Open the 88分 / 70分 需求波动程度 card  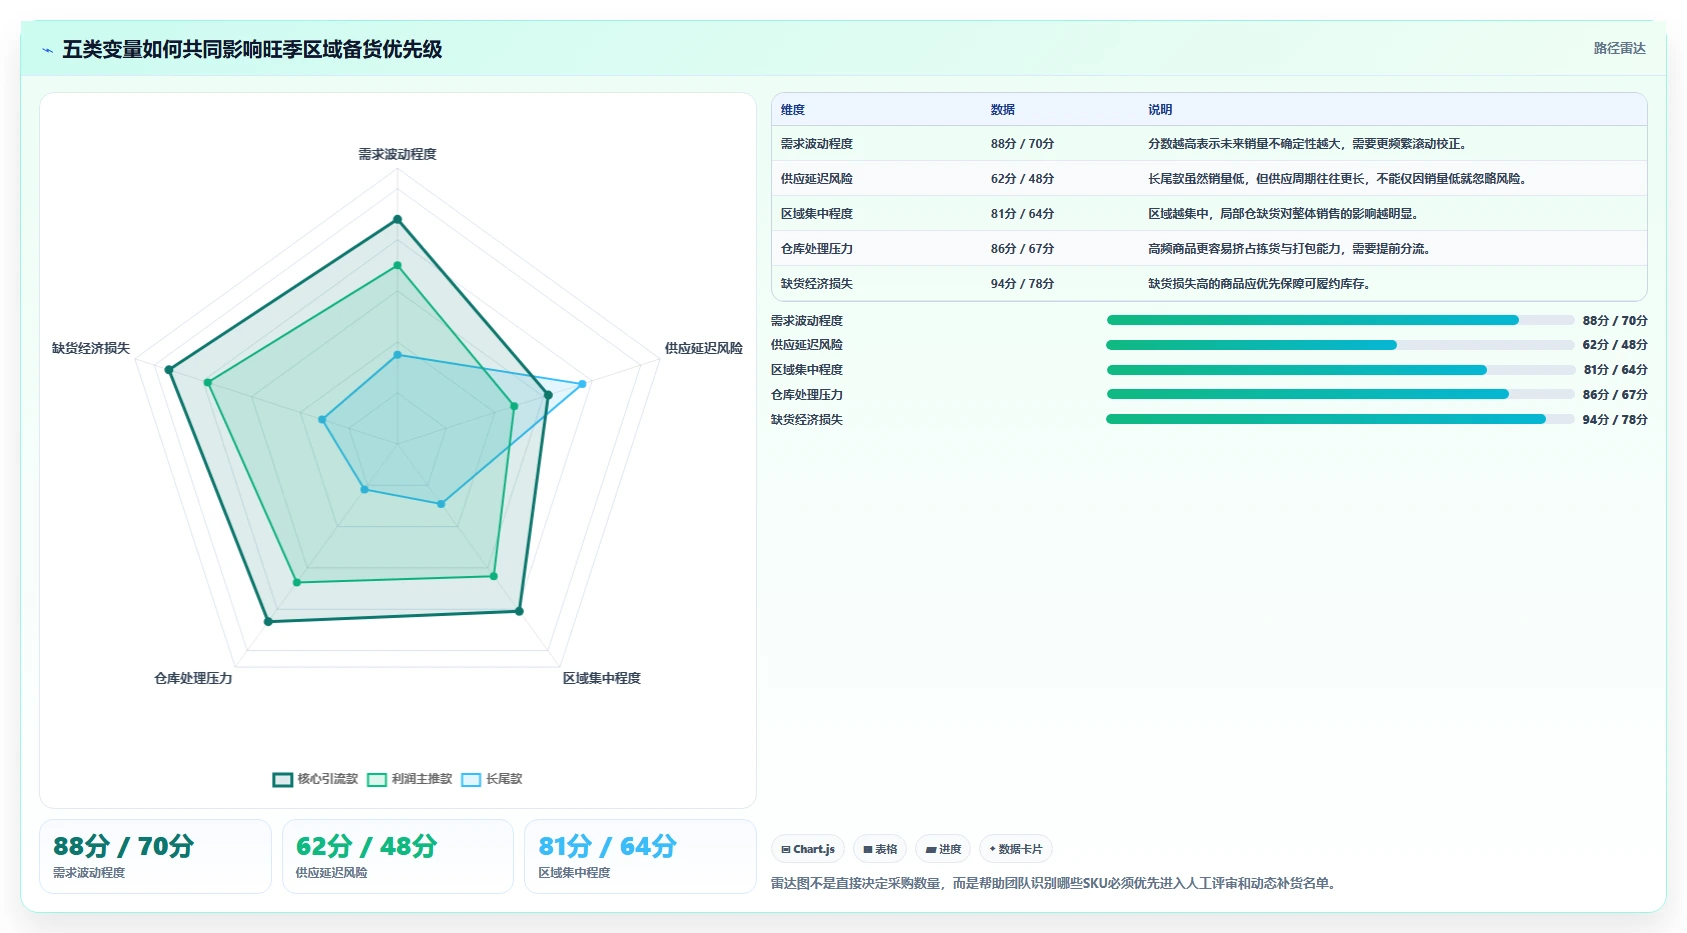click(x=155, y=856)
